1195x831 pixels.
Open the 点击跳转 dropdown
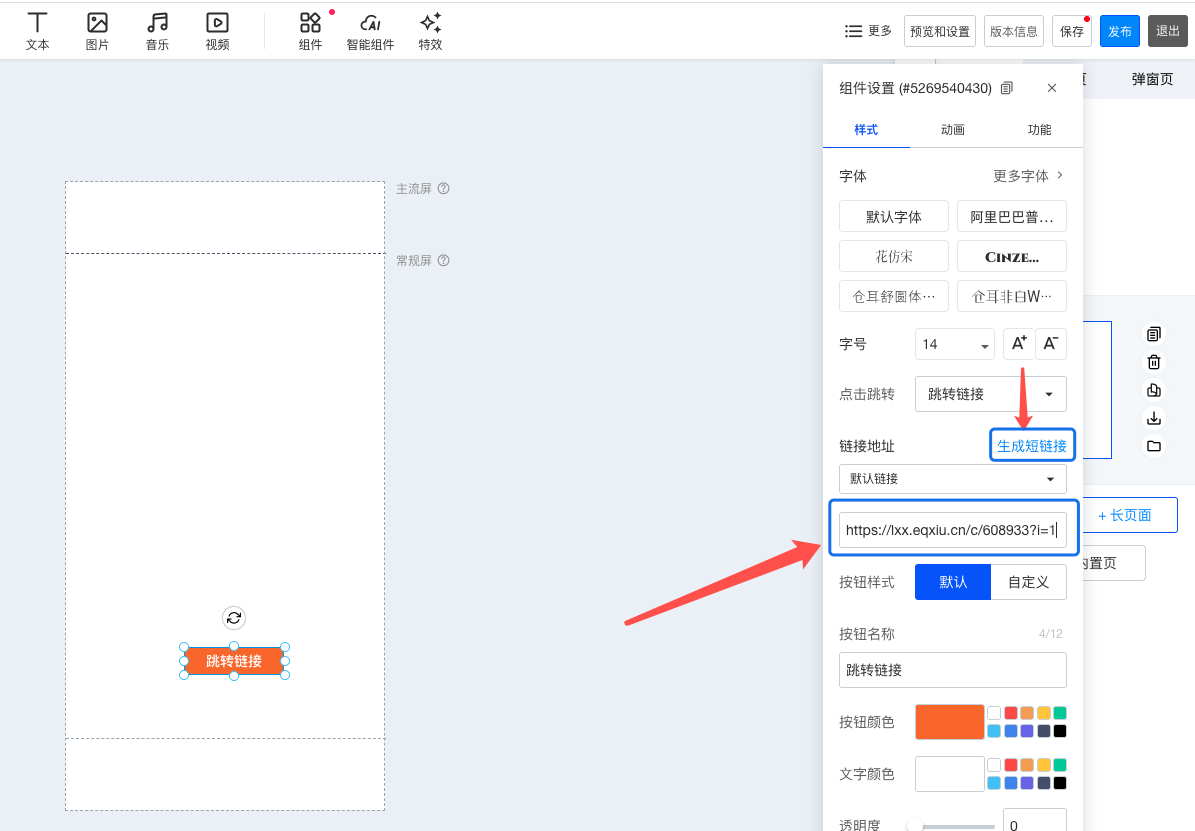coord(991,394)
